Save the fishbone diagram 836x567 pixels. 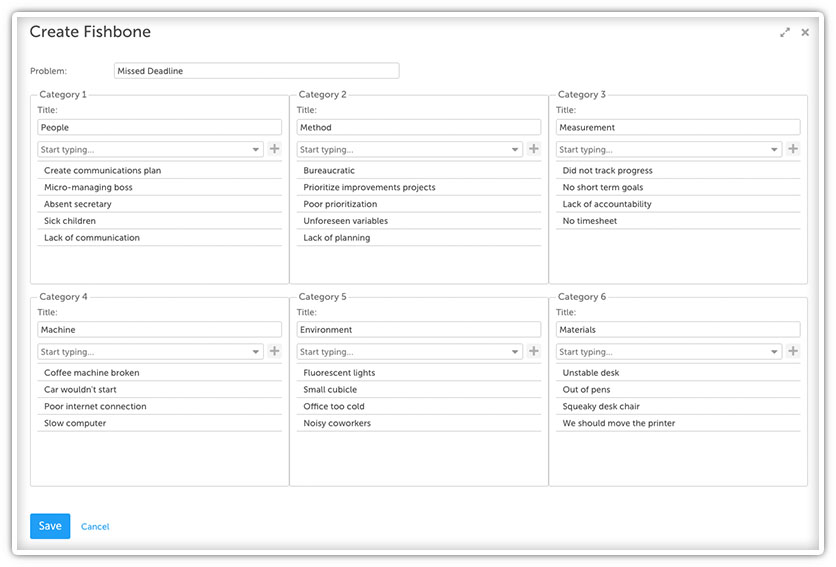coord(50,526)
